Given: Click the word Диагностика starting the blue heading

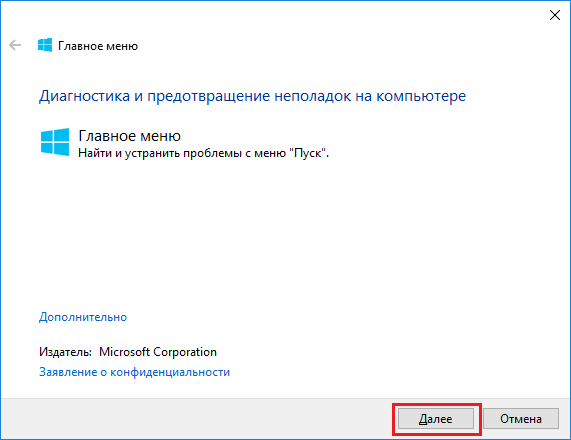Looking at the screenshot, I should coord(84,96).
